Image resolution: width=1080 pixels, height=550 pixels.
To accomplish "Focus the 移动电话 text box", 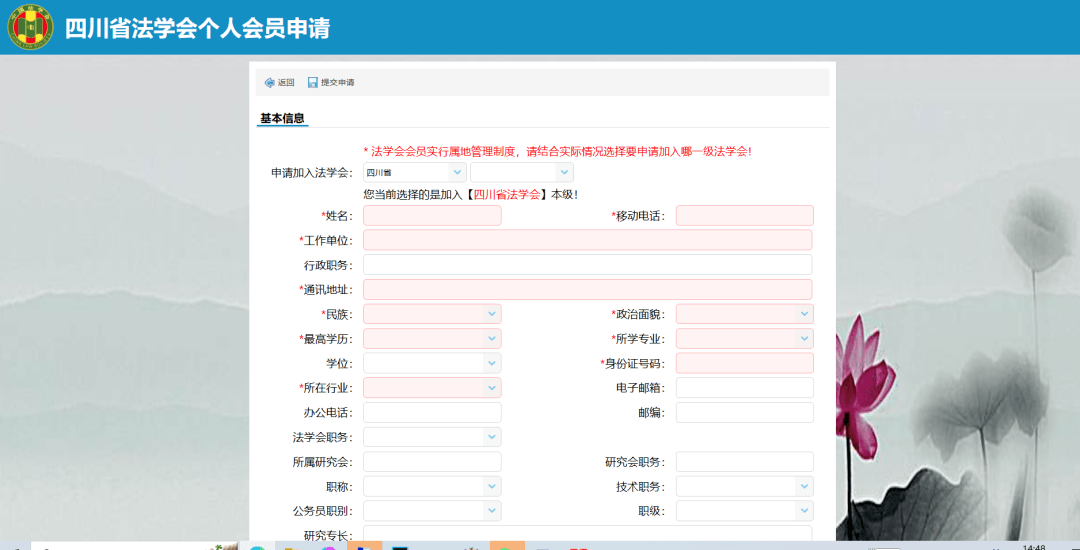I will point(744,216).
